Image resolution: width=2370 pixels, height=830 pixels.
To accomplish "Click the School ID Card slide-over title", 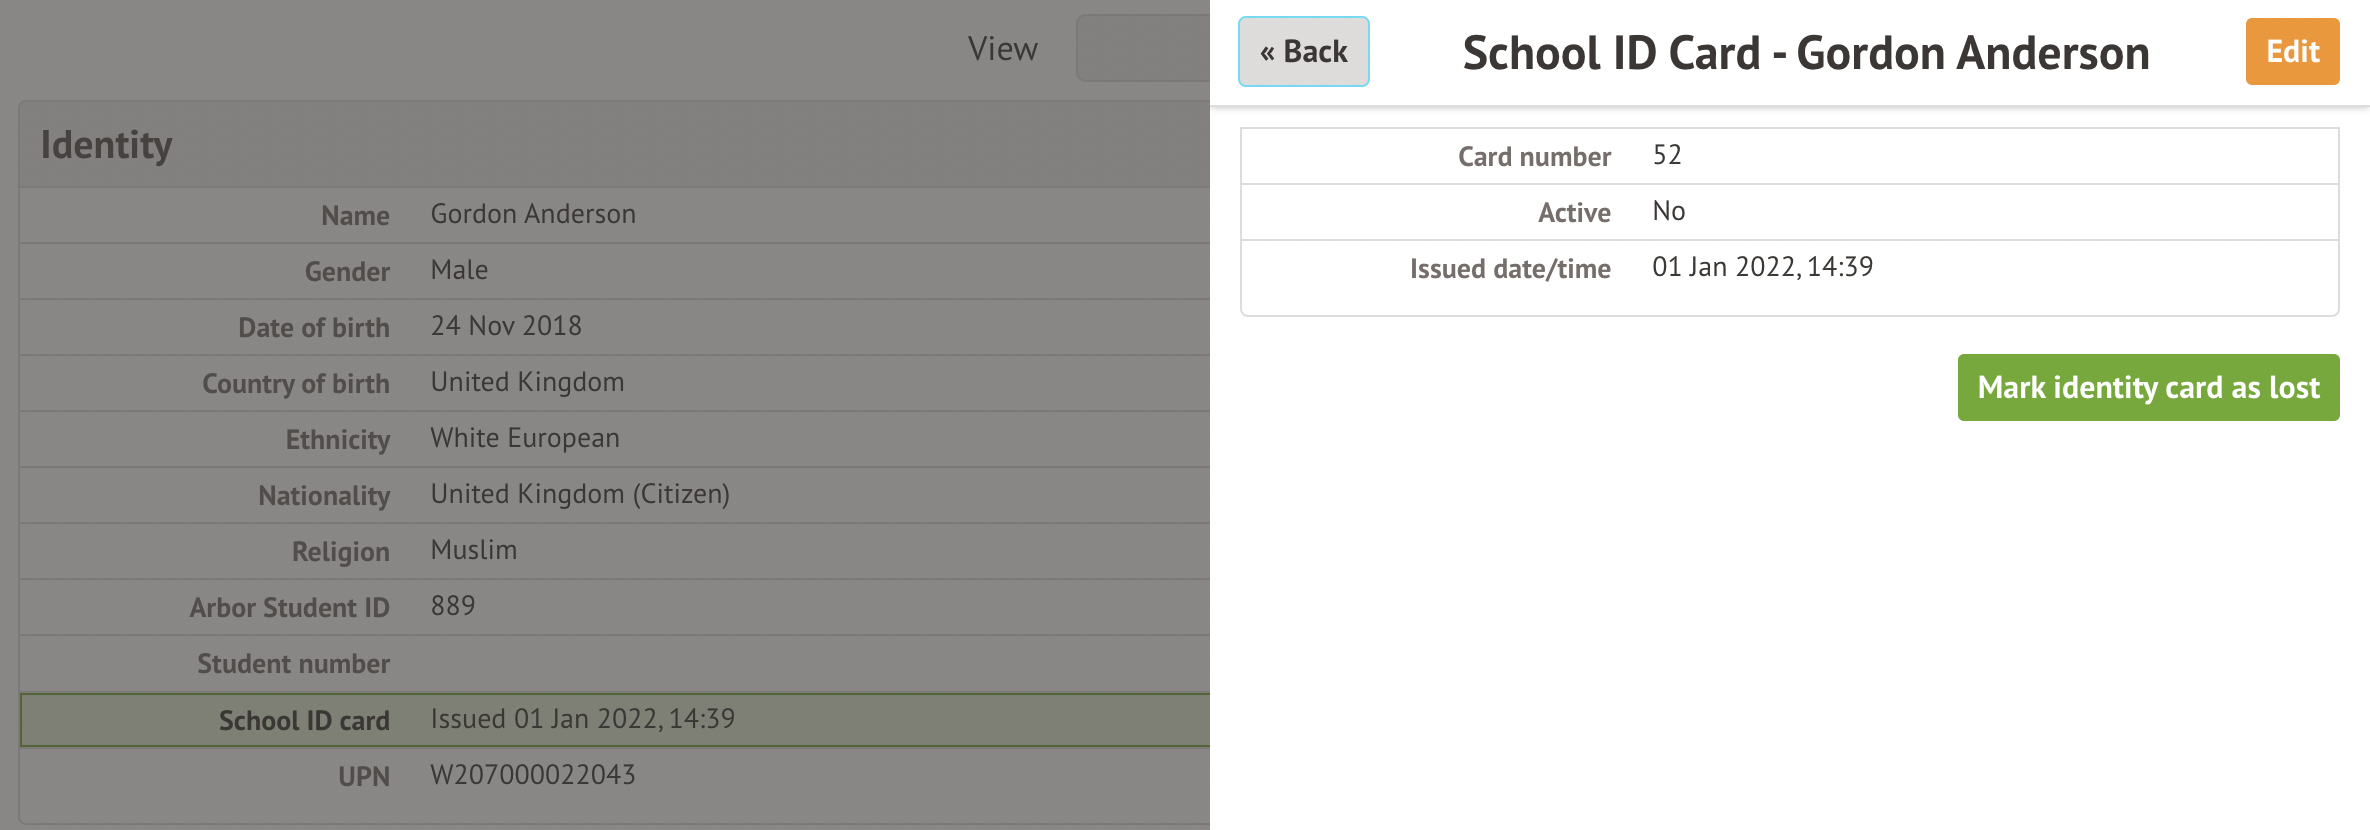I will pyautogui.click(x=1805, y=54).
